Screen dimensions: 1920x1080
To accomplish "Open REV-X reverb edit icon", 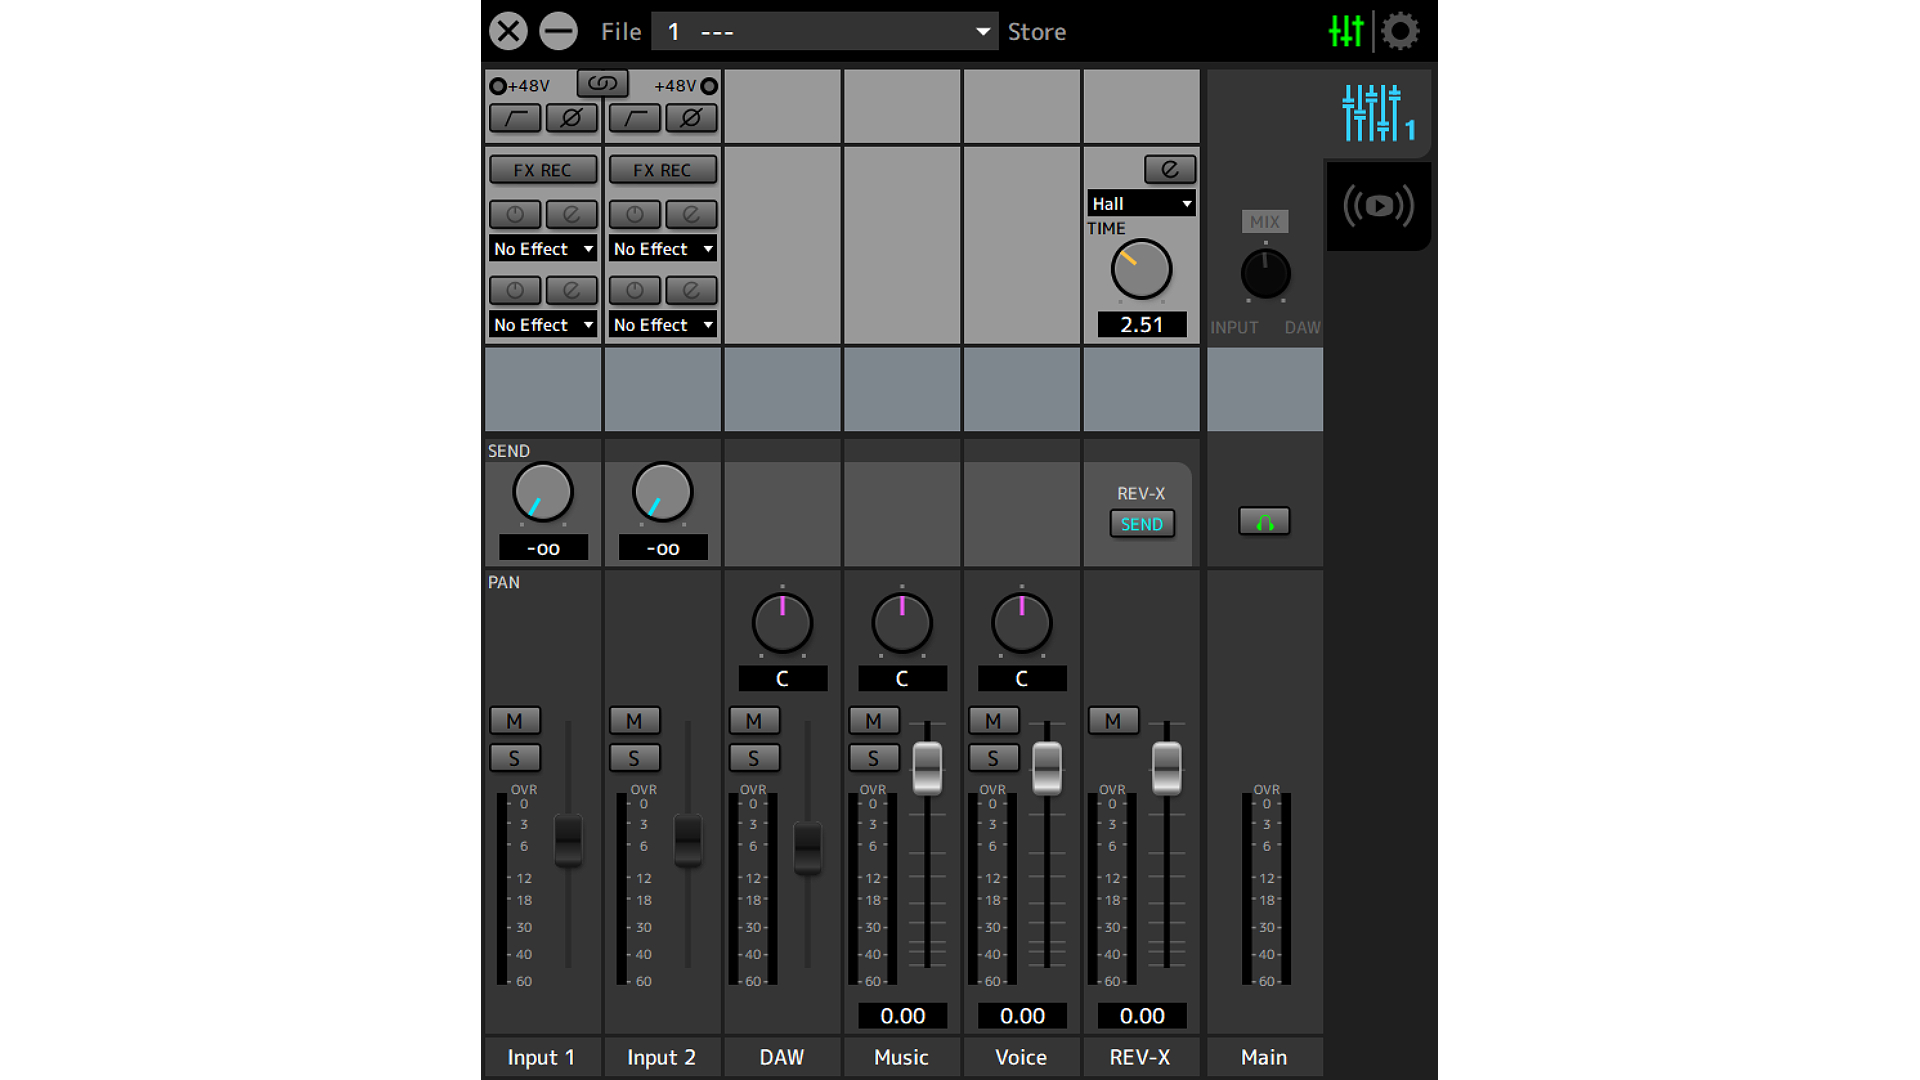I will [x=1169, y=169].
